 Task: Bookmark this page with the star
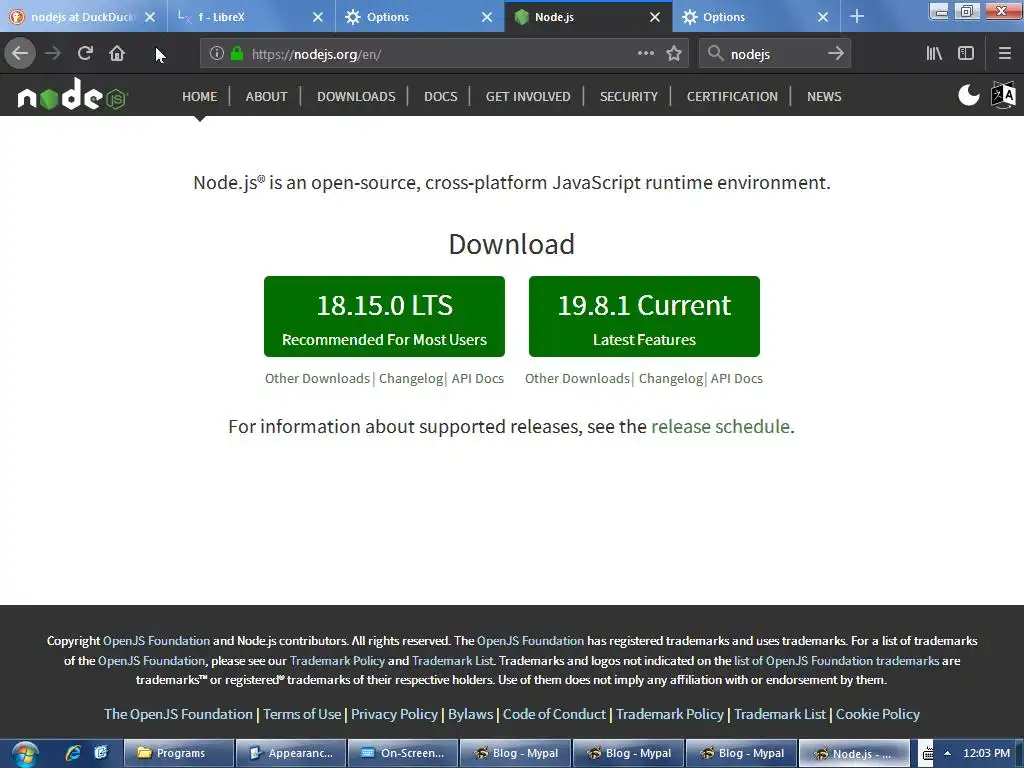click(674, 54)
